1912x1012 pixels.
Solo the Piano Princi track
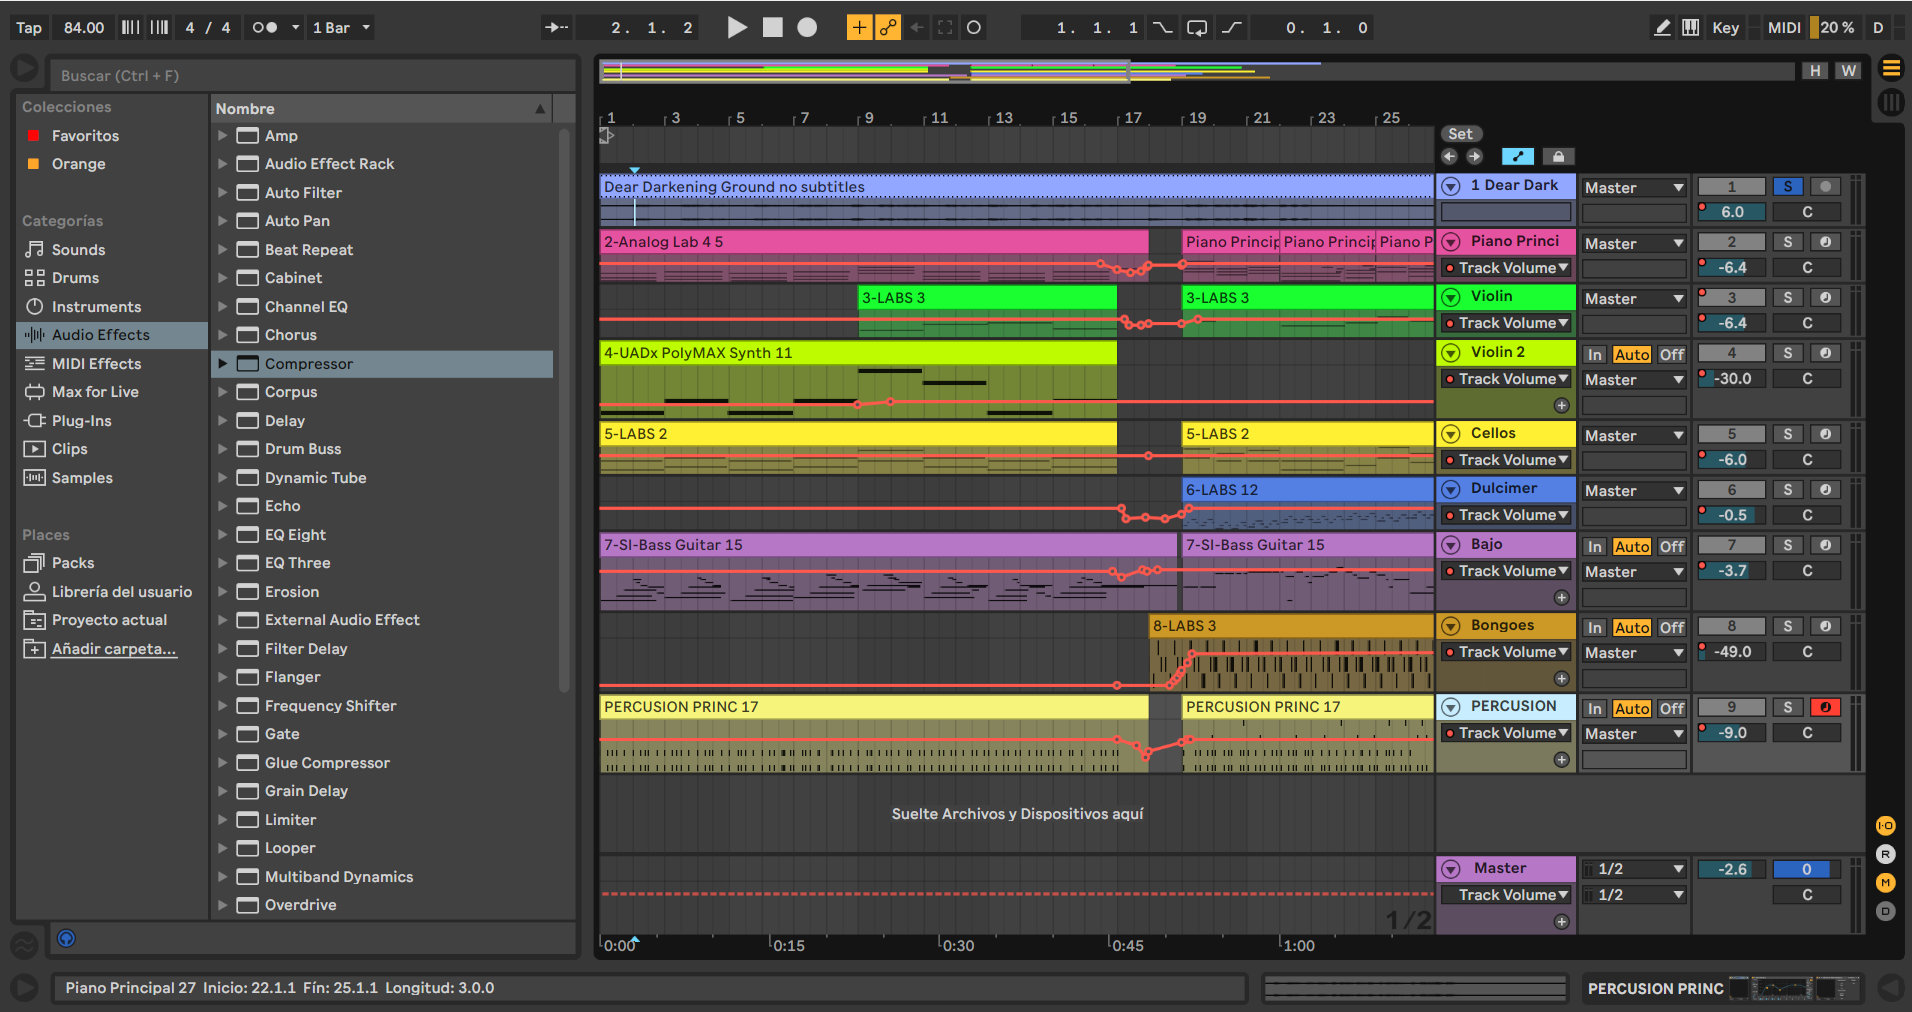coord(1787,242)
